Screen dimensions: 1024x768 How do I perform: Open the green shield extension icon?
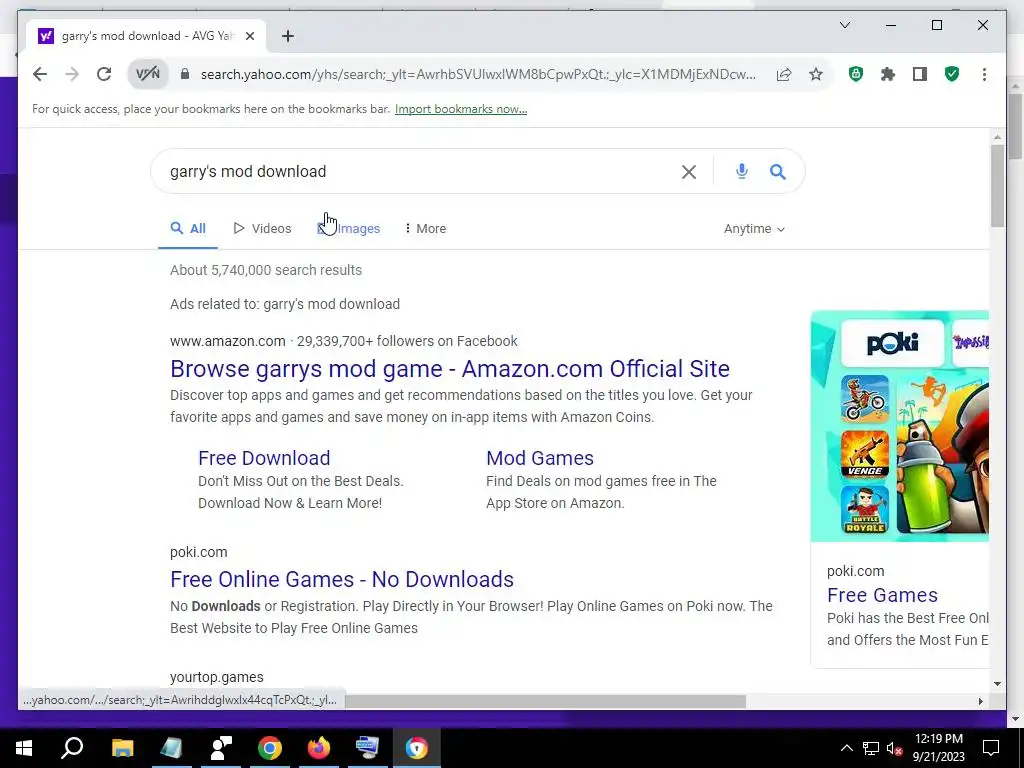tap(856, 74)
